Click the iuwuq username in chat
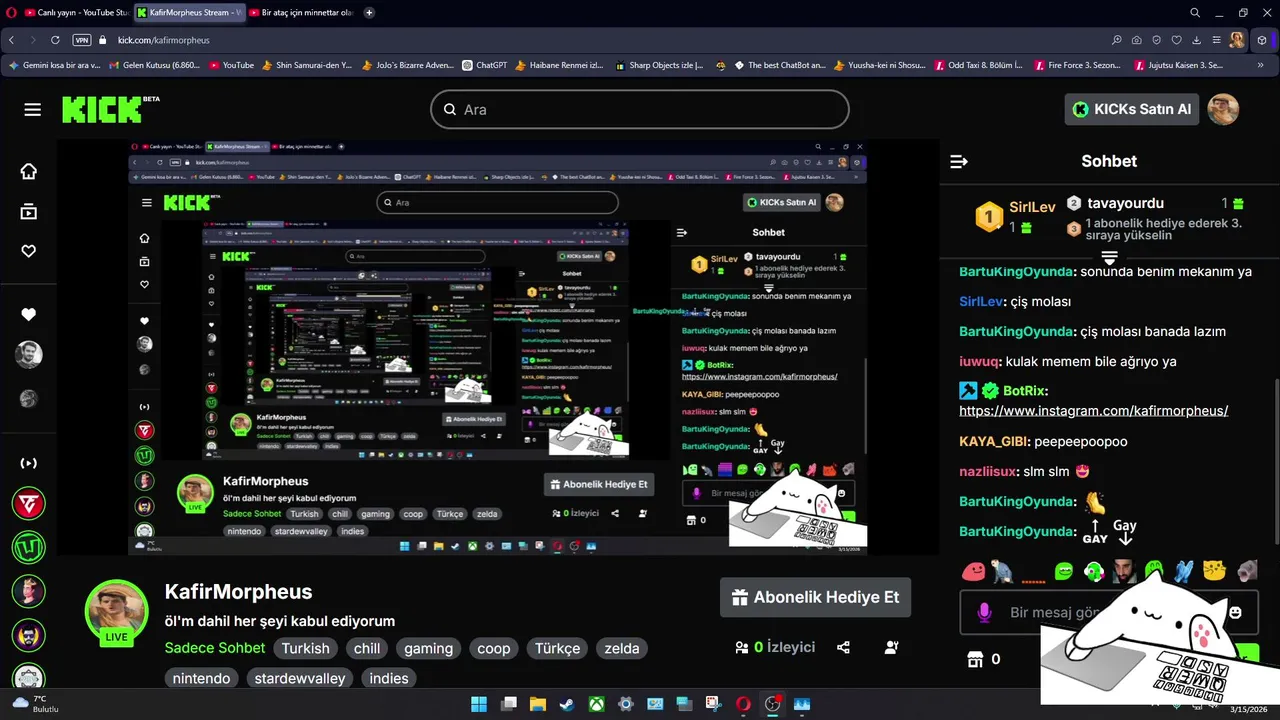This screenshot has width=1280, height=720. pos(979,362)
